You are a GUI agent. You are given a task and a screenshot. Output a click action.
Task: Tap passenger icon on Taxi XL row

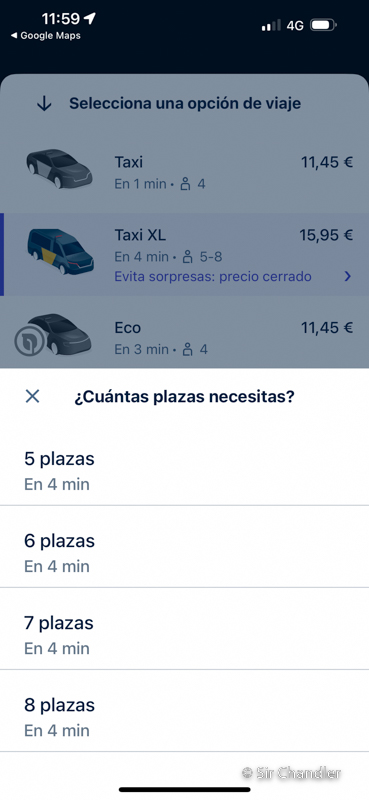click(188, 257)
